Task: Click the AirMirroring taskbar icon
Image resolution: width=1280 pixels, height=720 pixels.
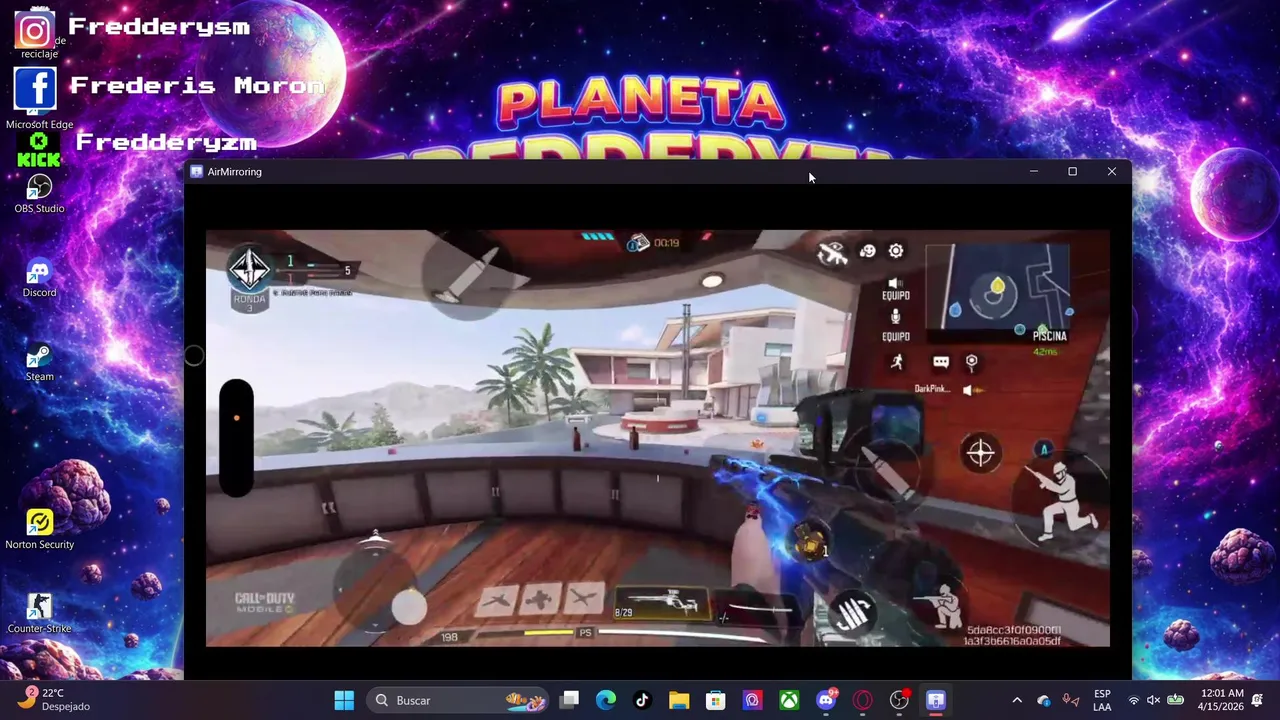Action: [x=936, y=700]
